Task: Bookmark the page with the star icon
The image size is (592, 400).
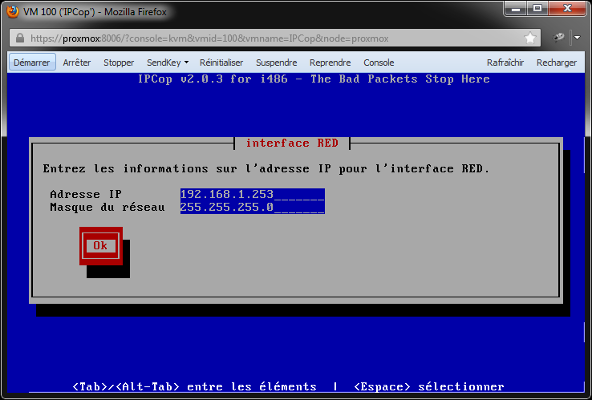Action: coord(530,38)
